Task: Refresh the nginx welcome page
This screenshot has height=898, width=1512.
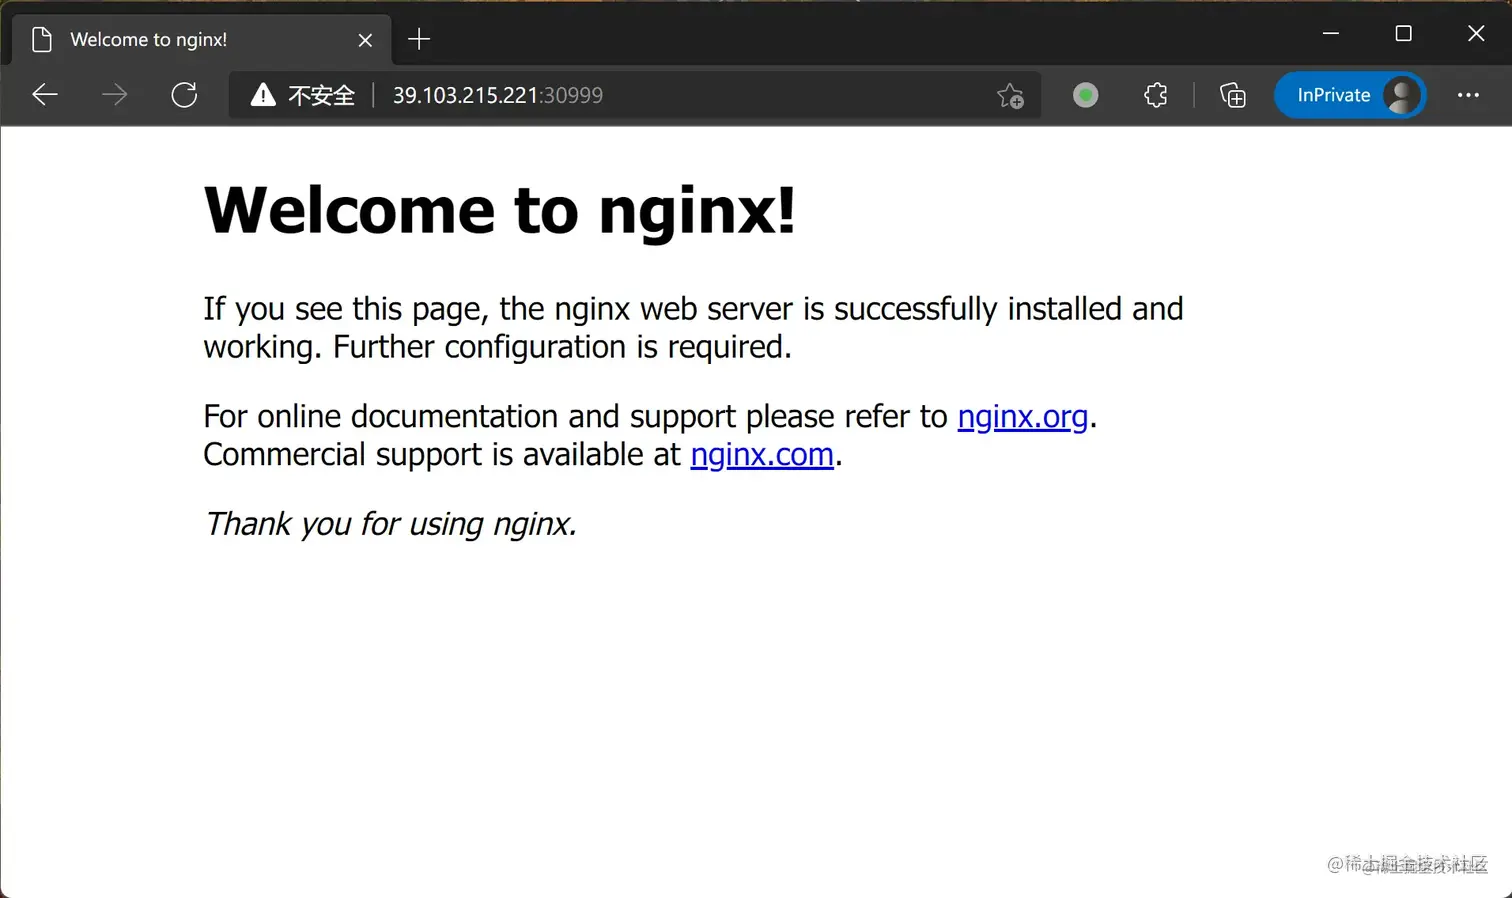Action: 184,95
